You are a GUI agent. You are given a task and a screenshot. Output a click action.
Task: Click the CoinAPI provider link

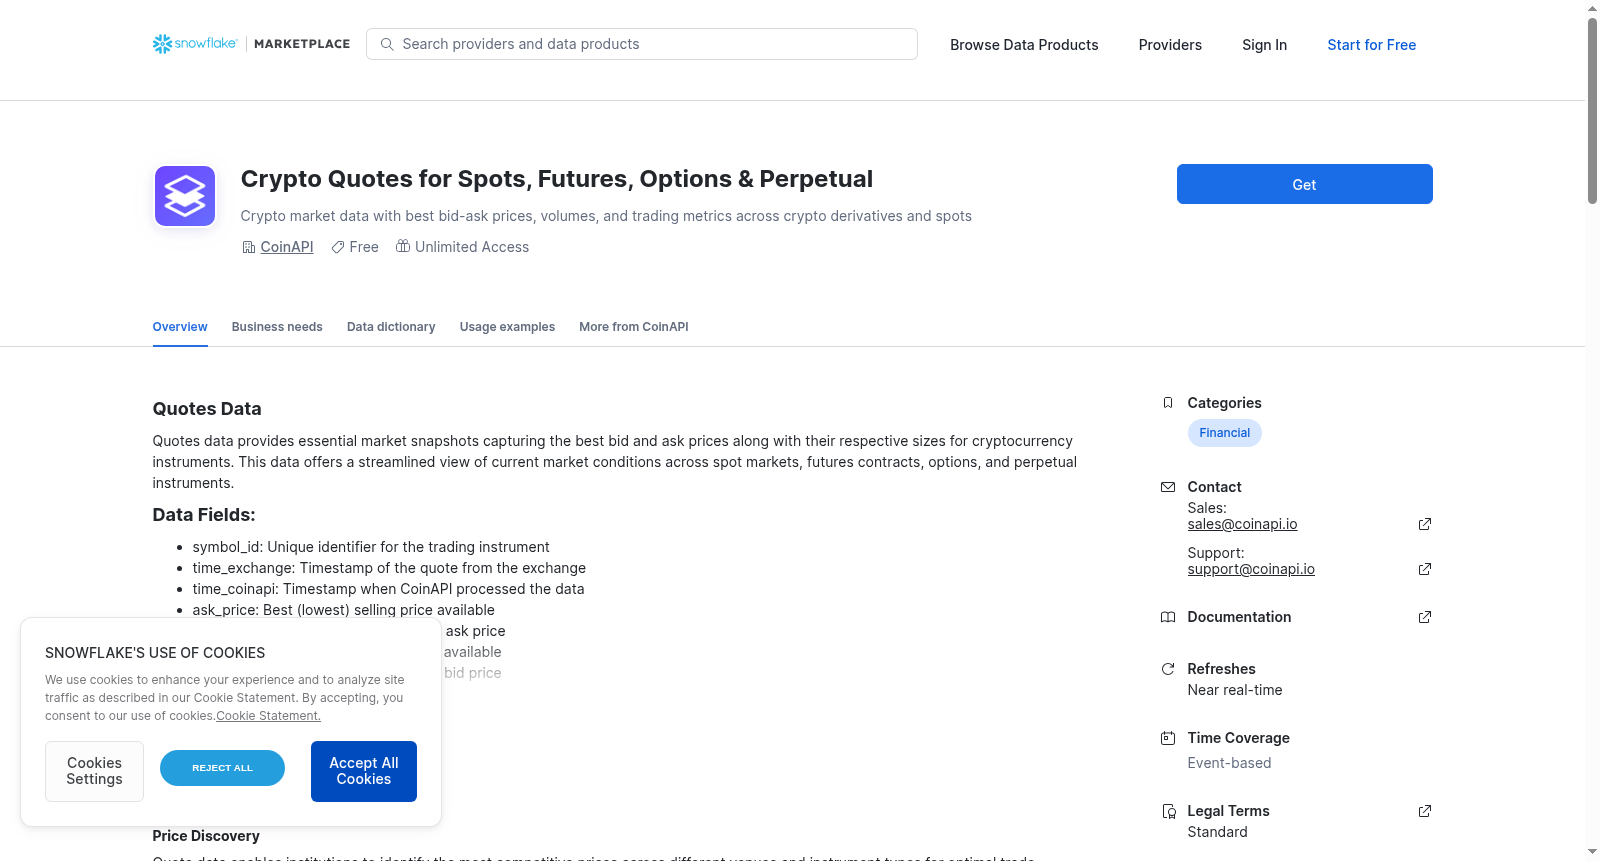(287, 247)
